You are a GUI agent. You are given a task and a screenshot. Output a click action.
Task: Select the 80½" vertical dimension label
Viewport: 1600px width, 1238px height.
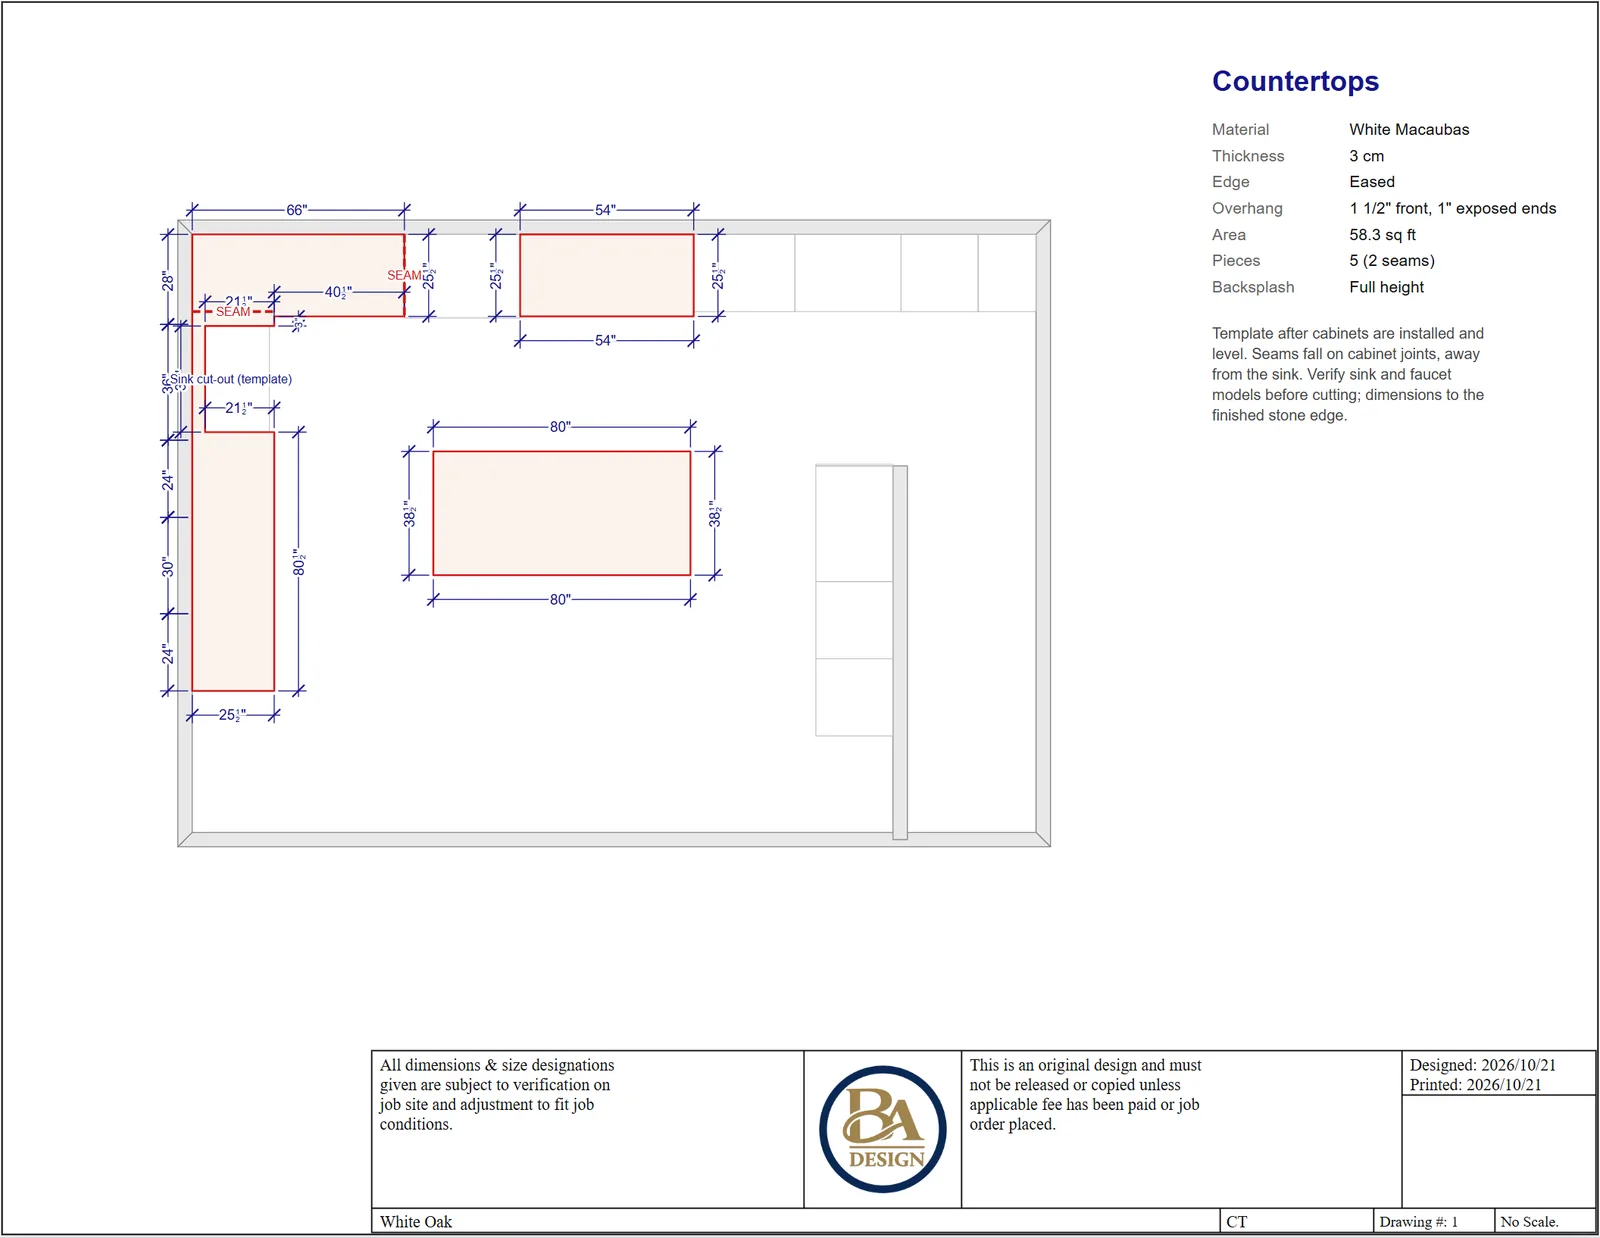point(299,561)
